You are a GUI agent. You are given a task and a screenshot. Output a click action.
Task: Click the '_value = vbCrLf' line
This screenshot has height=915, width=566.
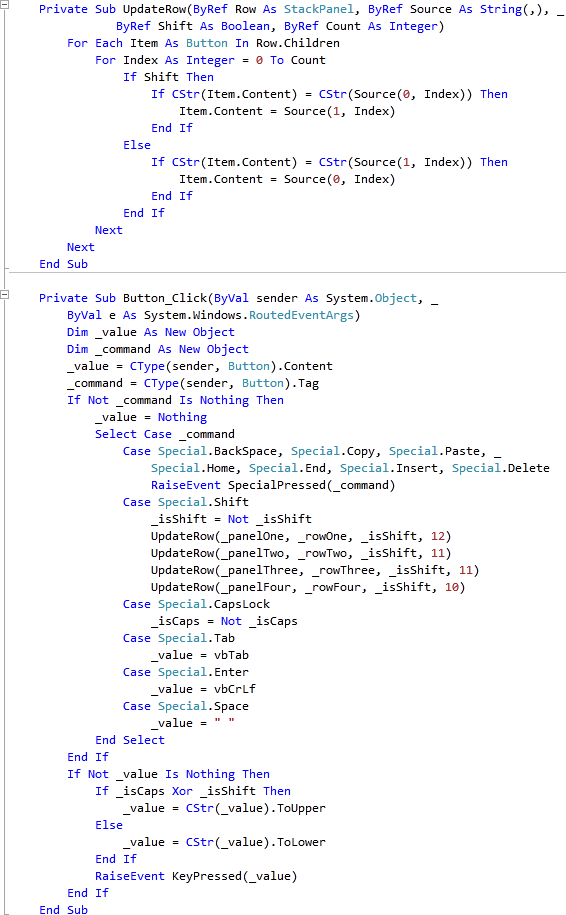[x=203, y=689]
